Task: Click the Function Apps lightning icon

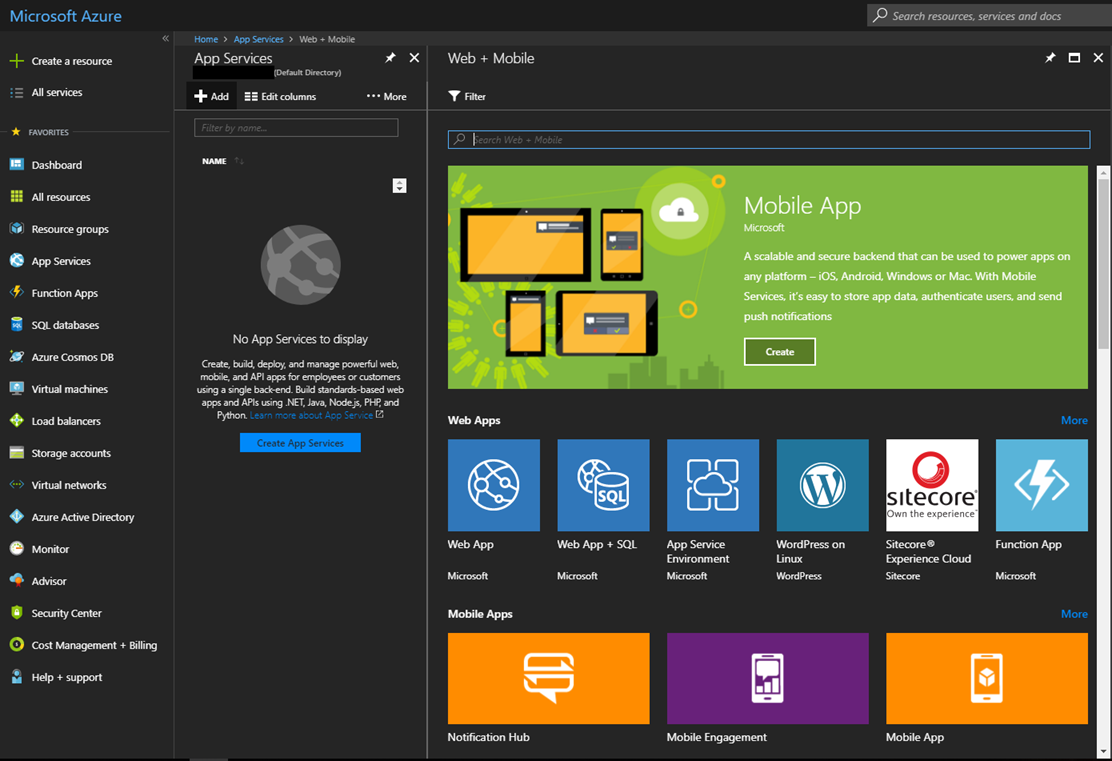Action: 16,292
